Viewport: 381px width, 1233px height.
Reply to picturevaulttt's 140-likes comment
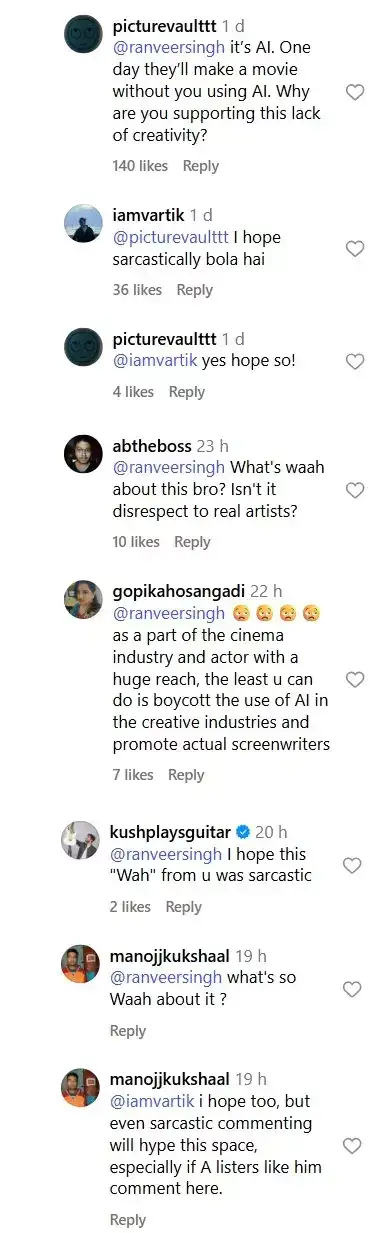(x=201, y=166)
